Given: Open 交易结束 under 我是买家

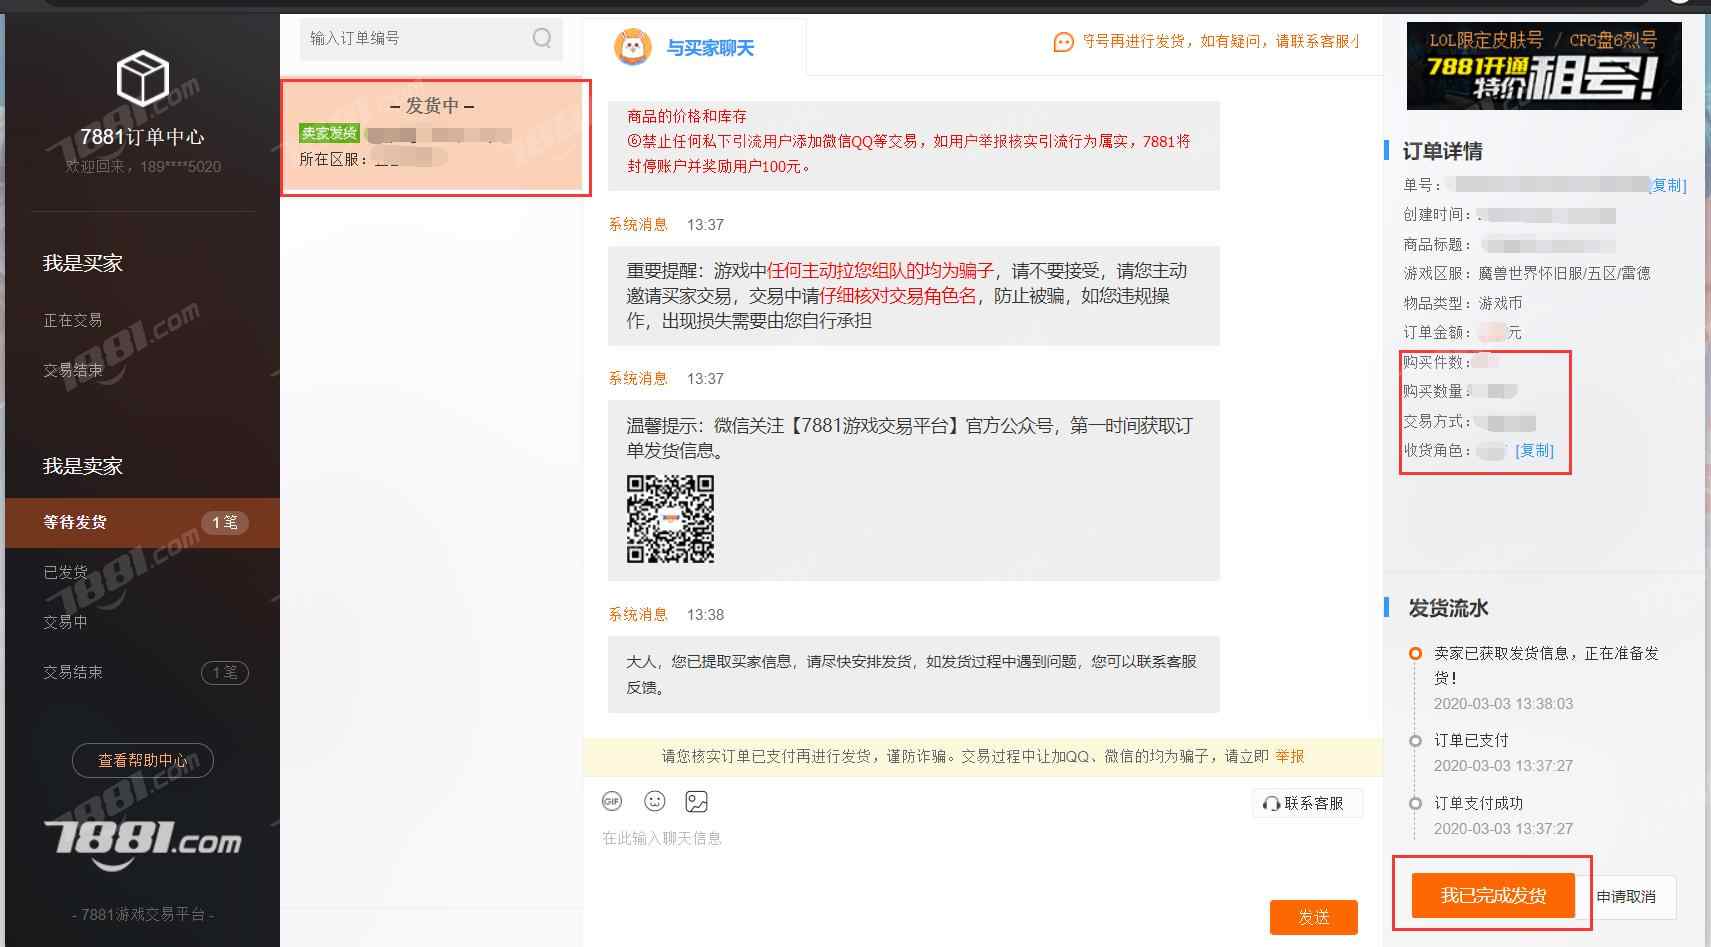Looking at the screenshot, I should (72, 370).
